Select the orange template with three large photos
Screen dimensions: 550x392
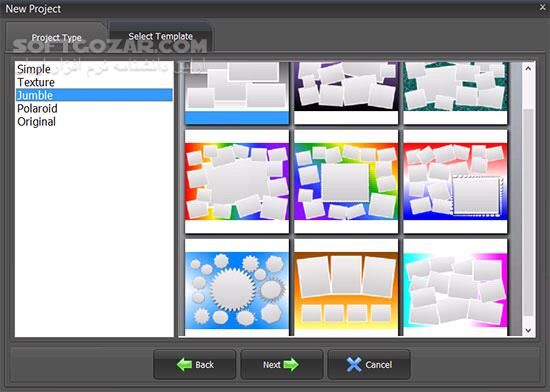click(346, 288)
